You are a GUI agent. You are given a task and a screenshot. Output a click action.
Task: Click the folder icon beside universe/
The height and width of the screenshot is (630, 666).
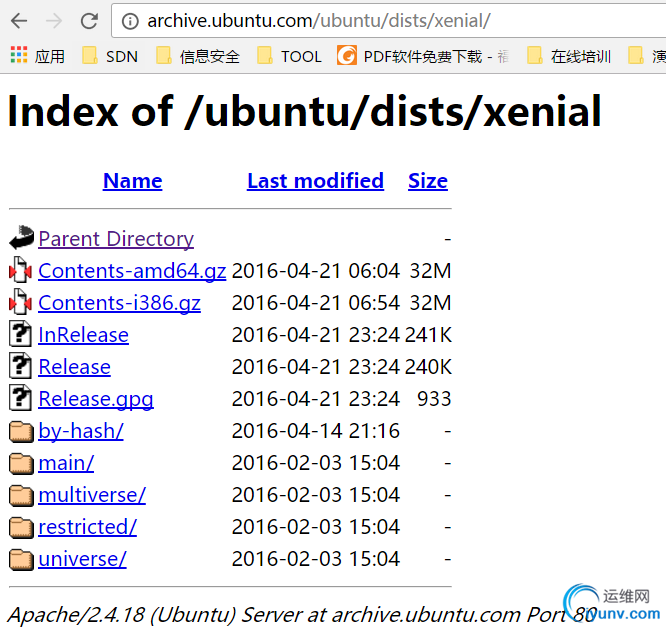[x=21, y=559]
